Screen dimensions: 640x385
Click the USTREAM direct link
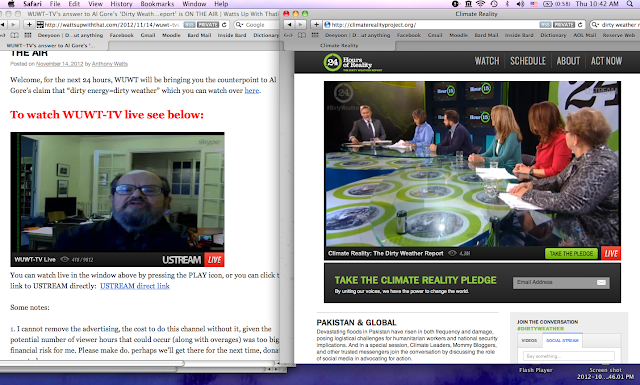click(x=135, y=286)
